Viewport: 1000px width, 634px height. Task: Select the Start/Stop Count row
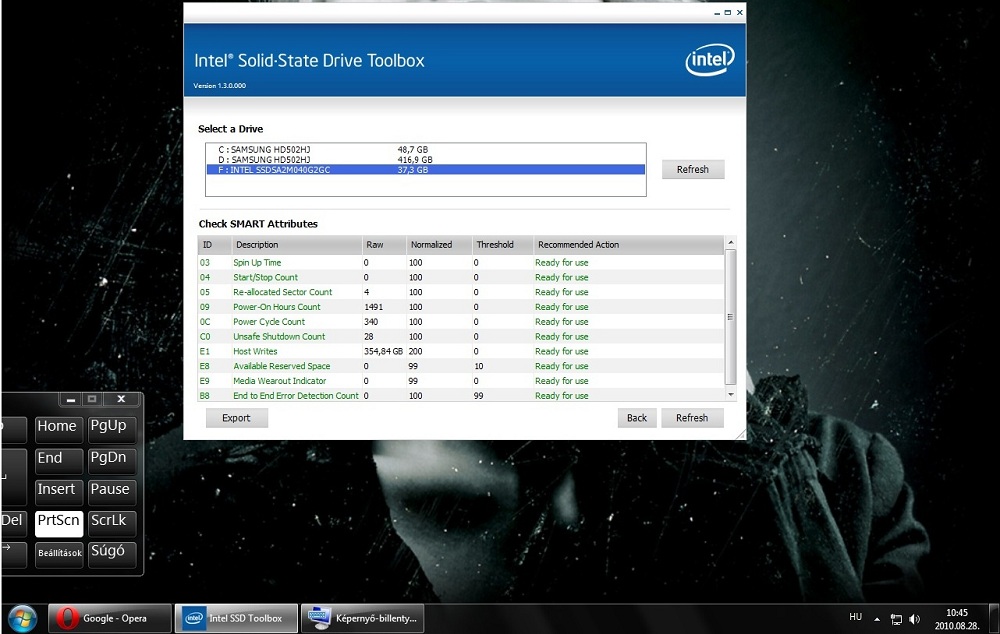pyautogui.click(x=461, y=277)
